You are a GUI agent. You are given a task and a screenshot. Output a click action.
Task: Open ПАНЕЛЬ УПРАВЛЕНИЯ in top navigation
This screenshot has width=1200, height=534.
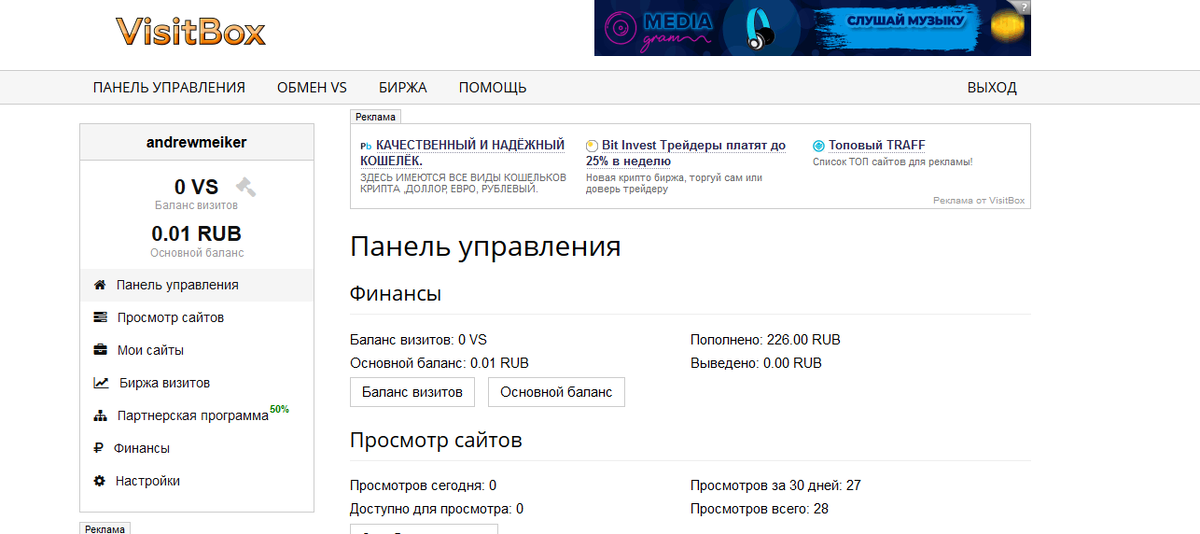[x=169, y=88]
